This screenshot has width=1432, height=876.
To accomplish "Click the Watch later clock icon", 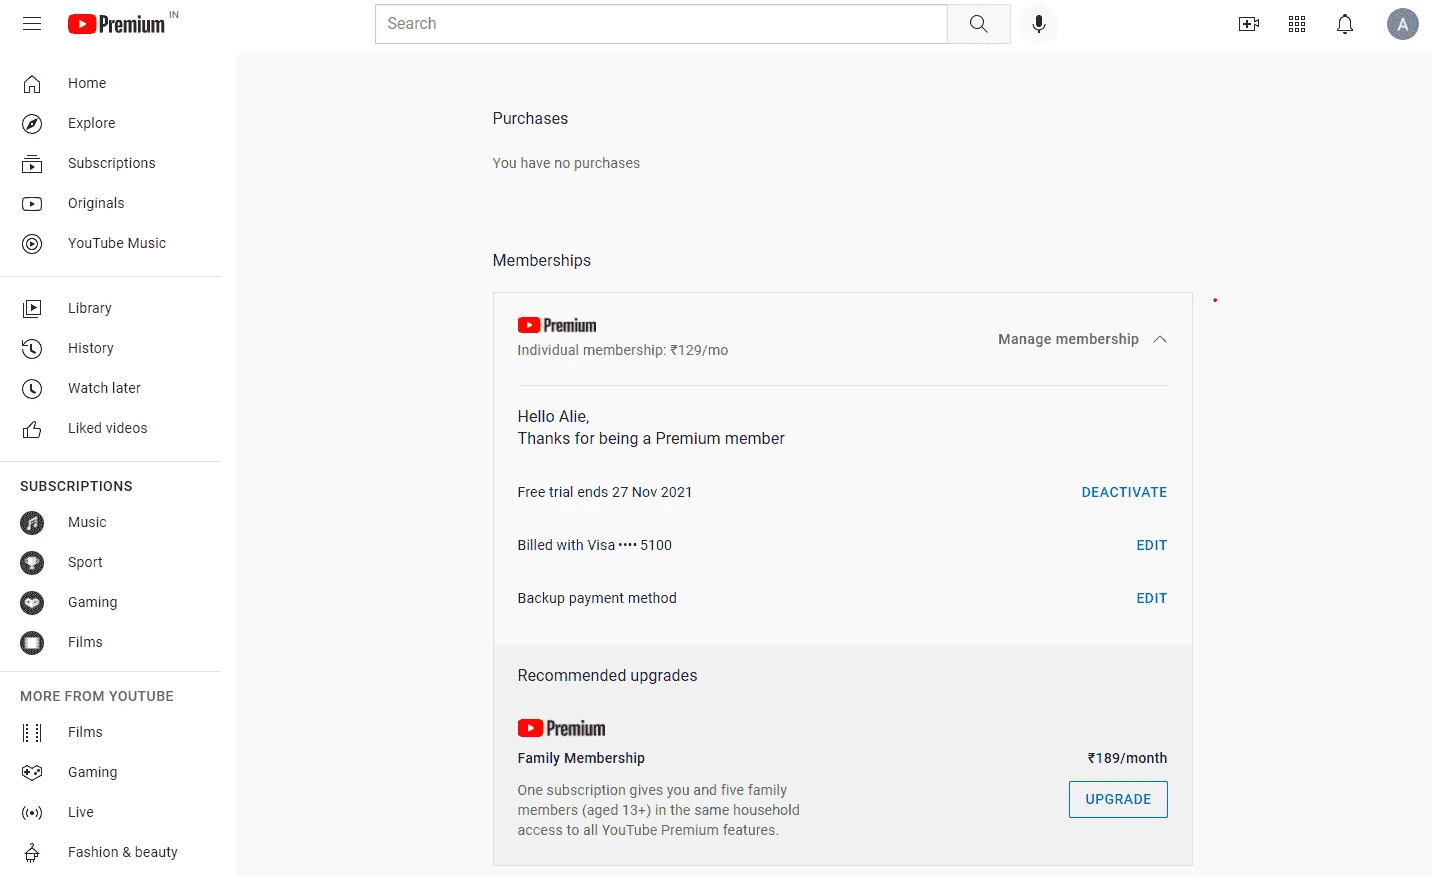I will coord(32,389).
